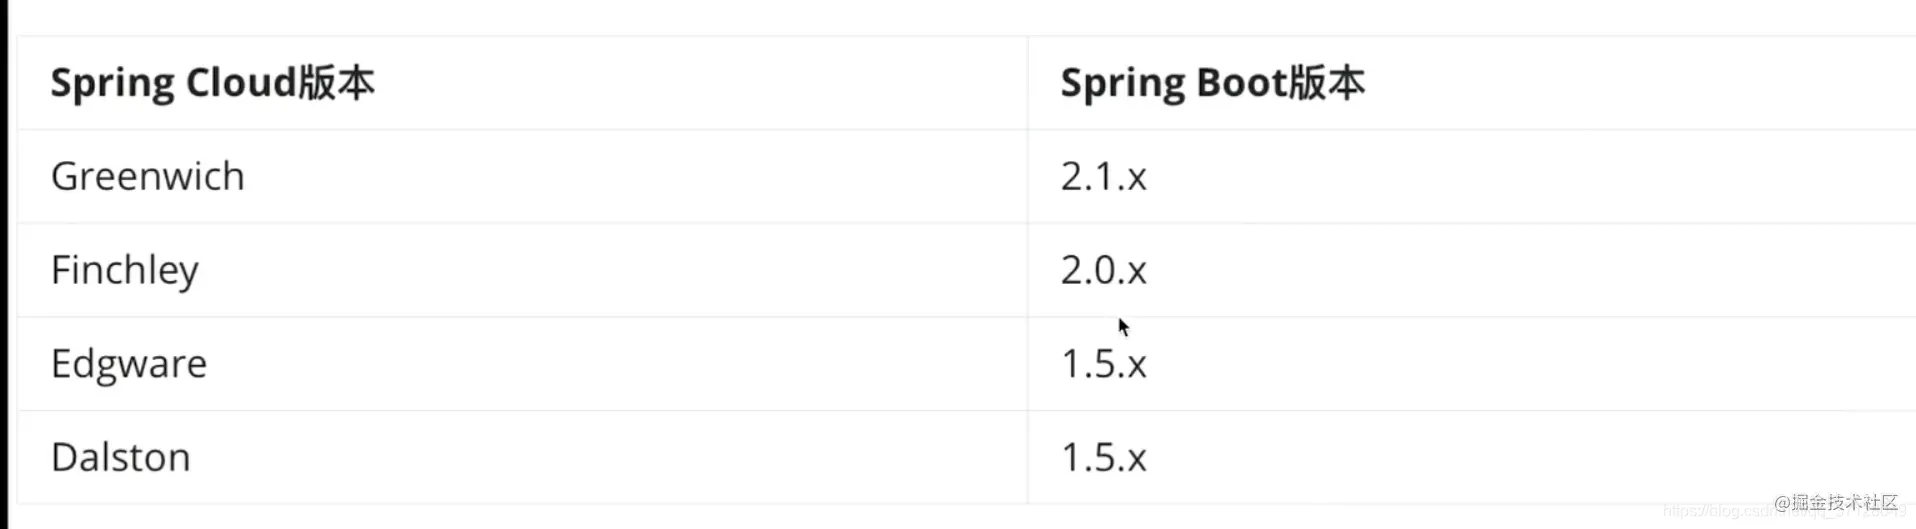Click the Dalston version name
The image size is (1916, 529).
[120, 457]
